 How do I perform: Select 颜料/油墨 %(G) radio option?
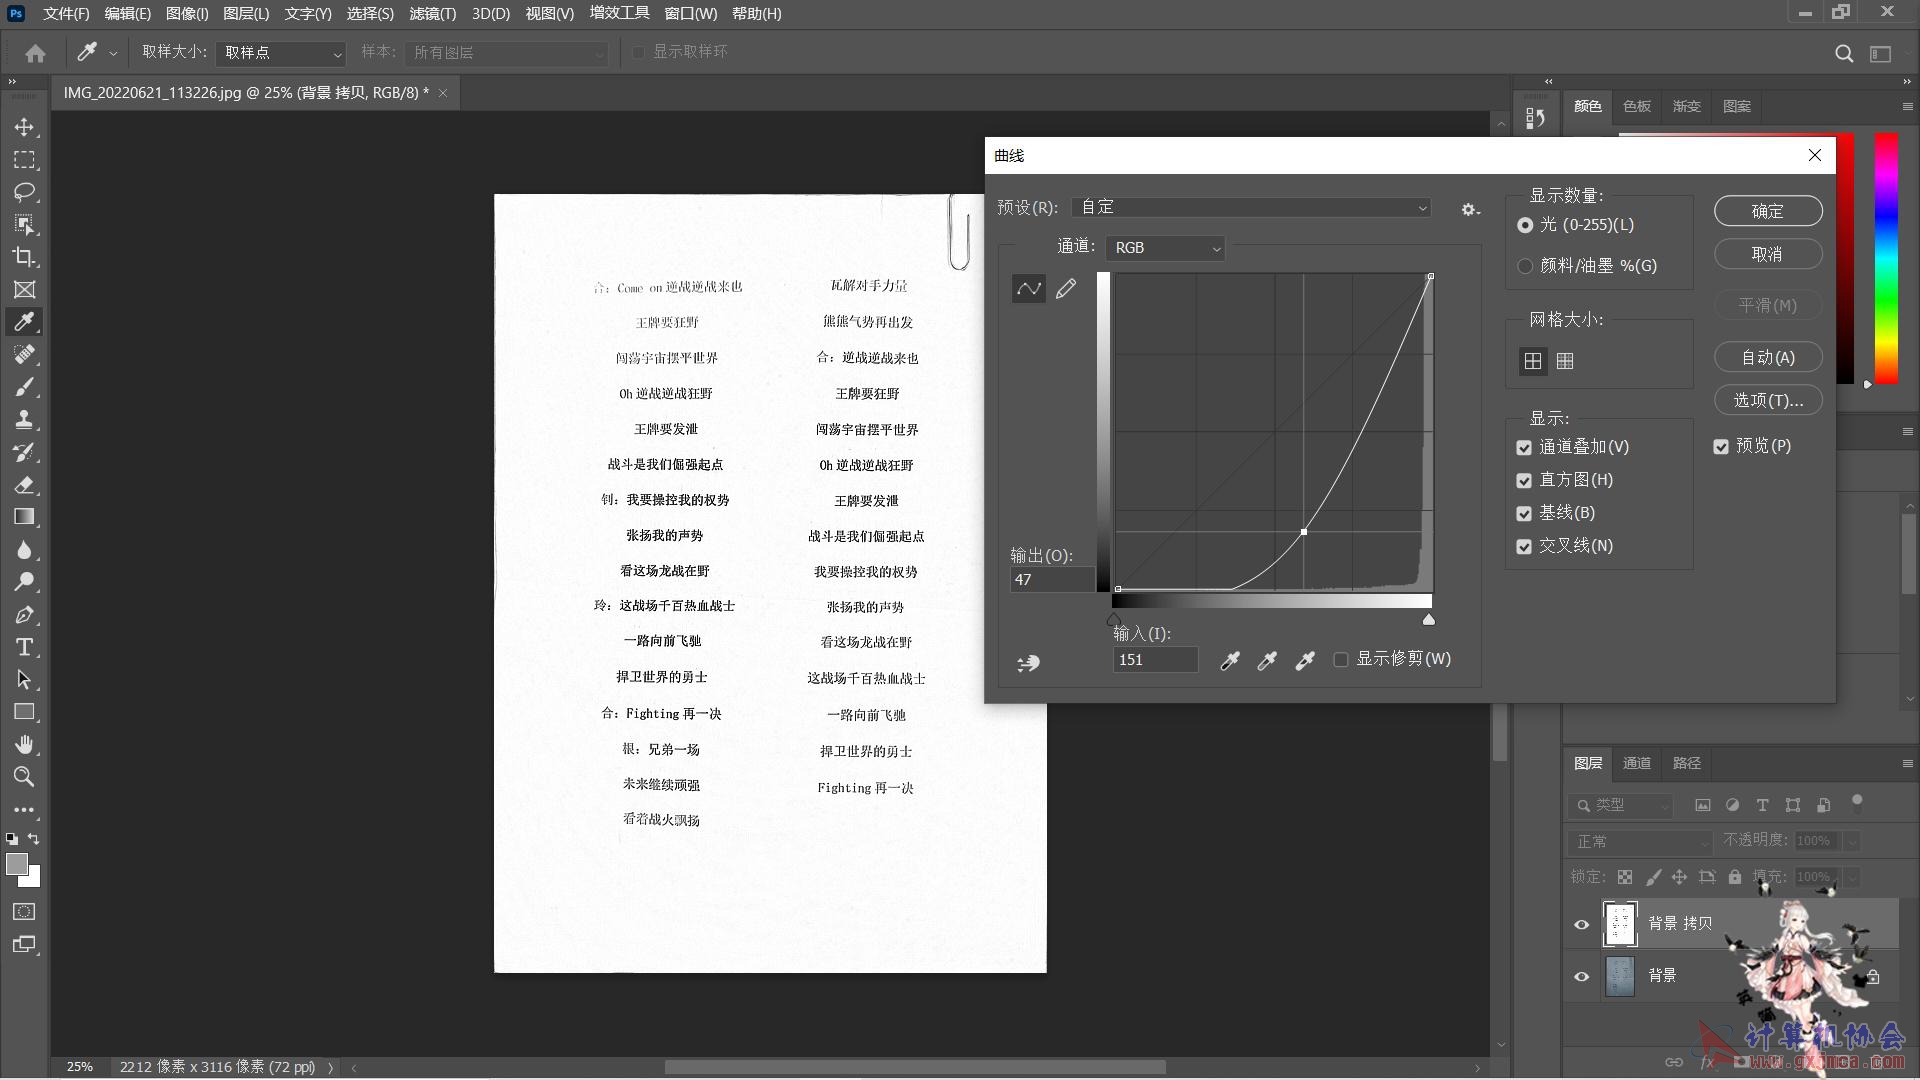pos(1525,266)
